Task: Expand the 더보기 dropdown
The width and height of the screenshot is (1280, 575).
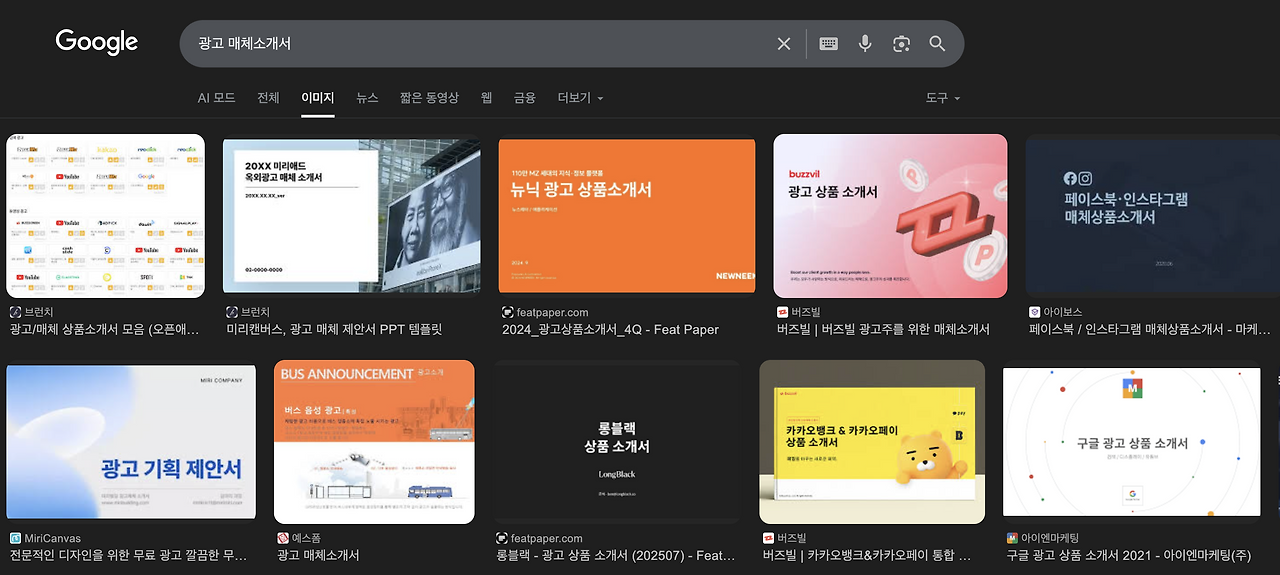Action: 580,98
